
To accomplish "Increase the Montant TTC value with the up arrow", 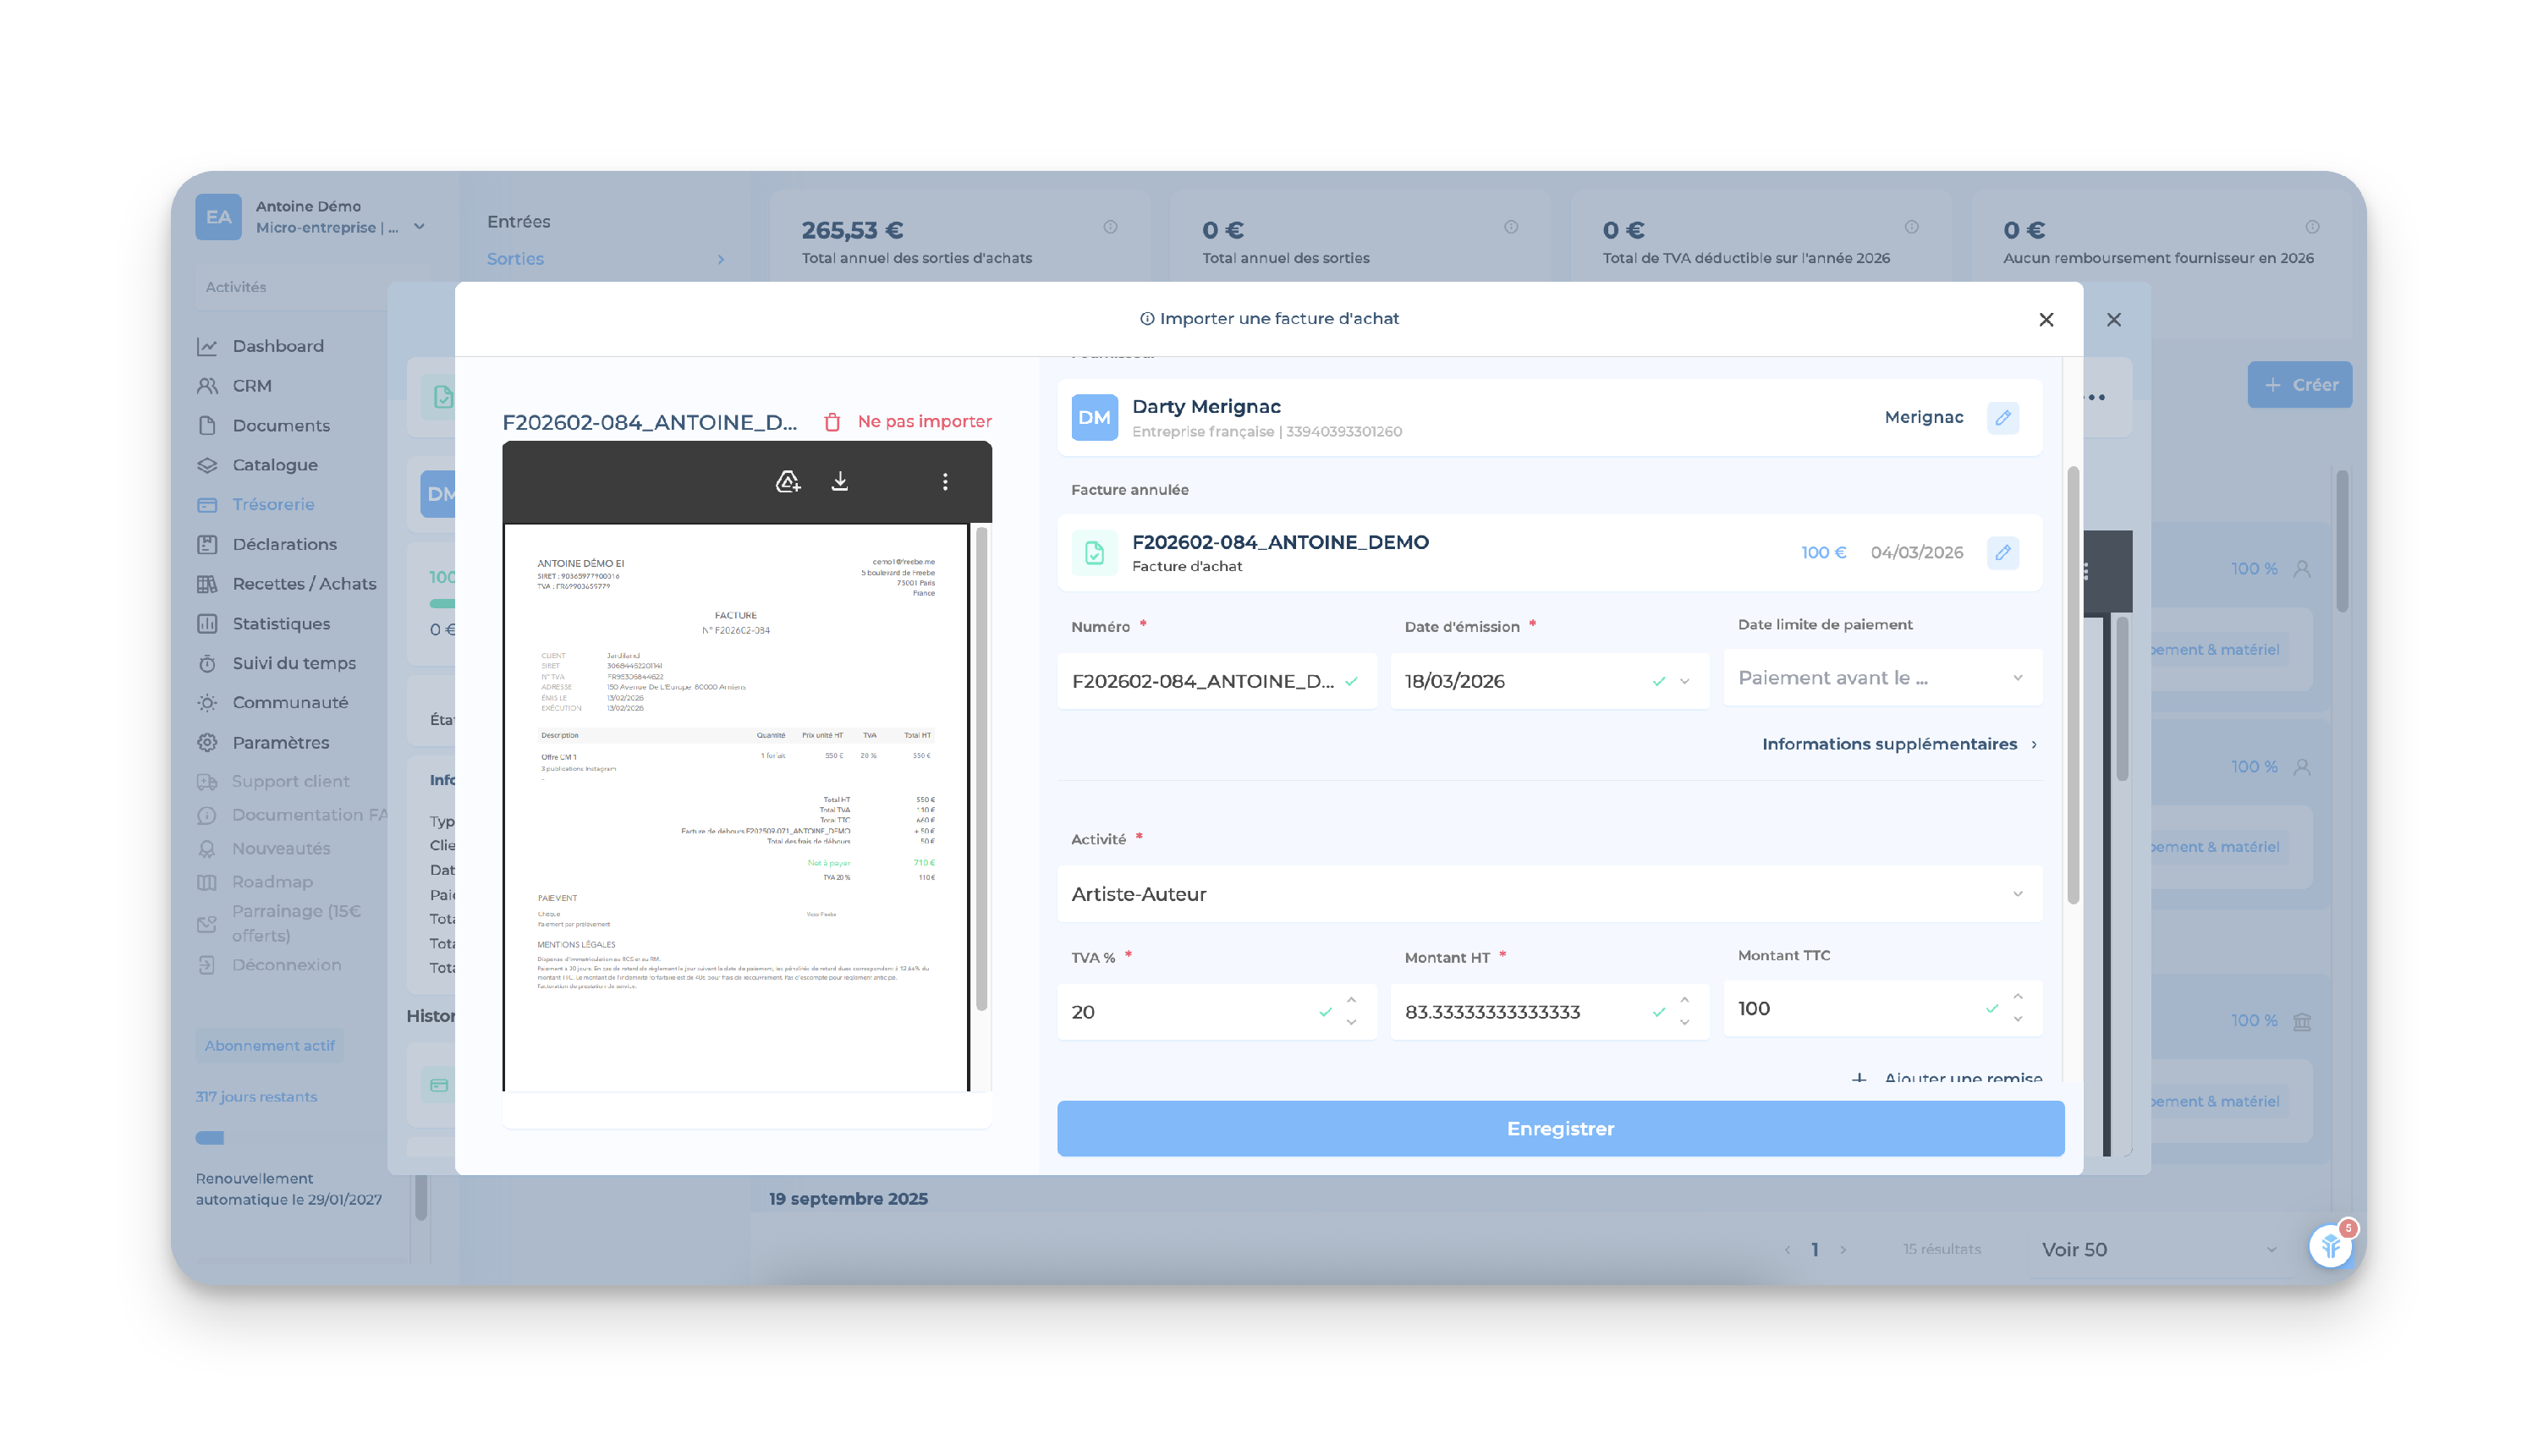I will click(x=2018, y=997).
